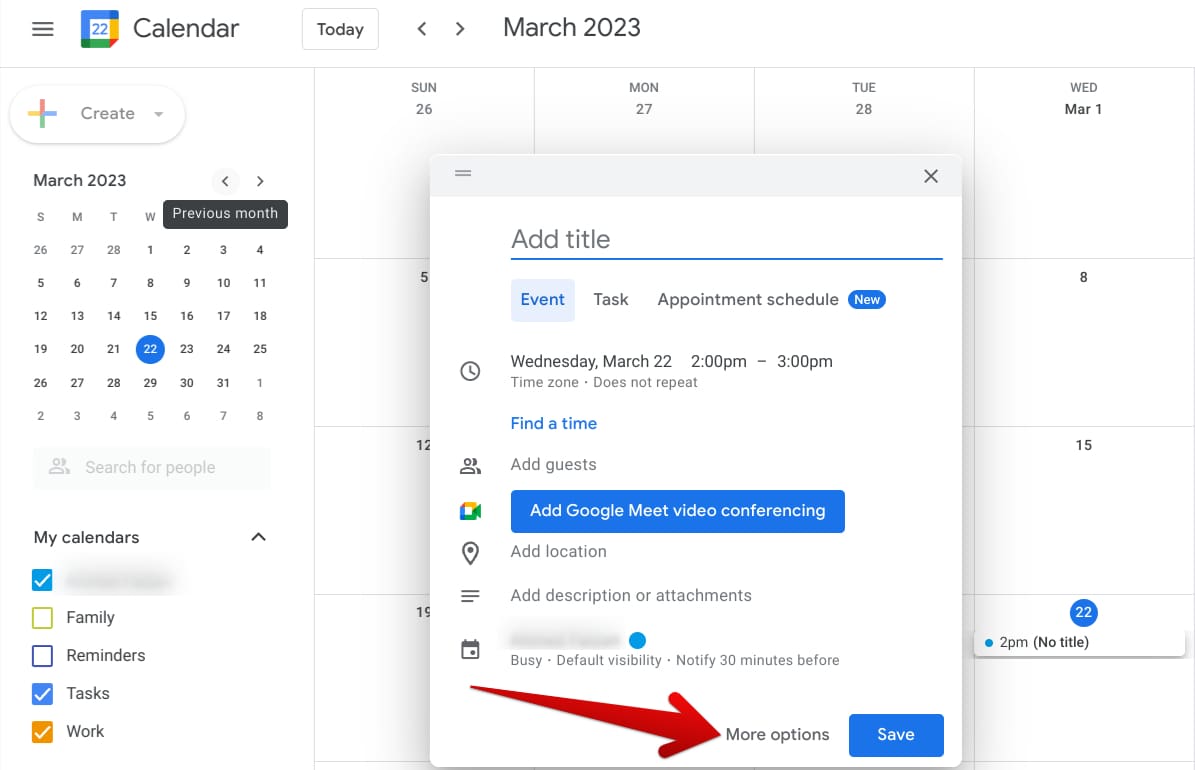
Task: Click the blue calendar color dot
Action: tap(638, 640)
